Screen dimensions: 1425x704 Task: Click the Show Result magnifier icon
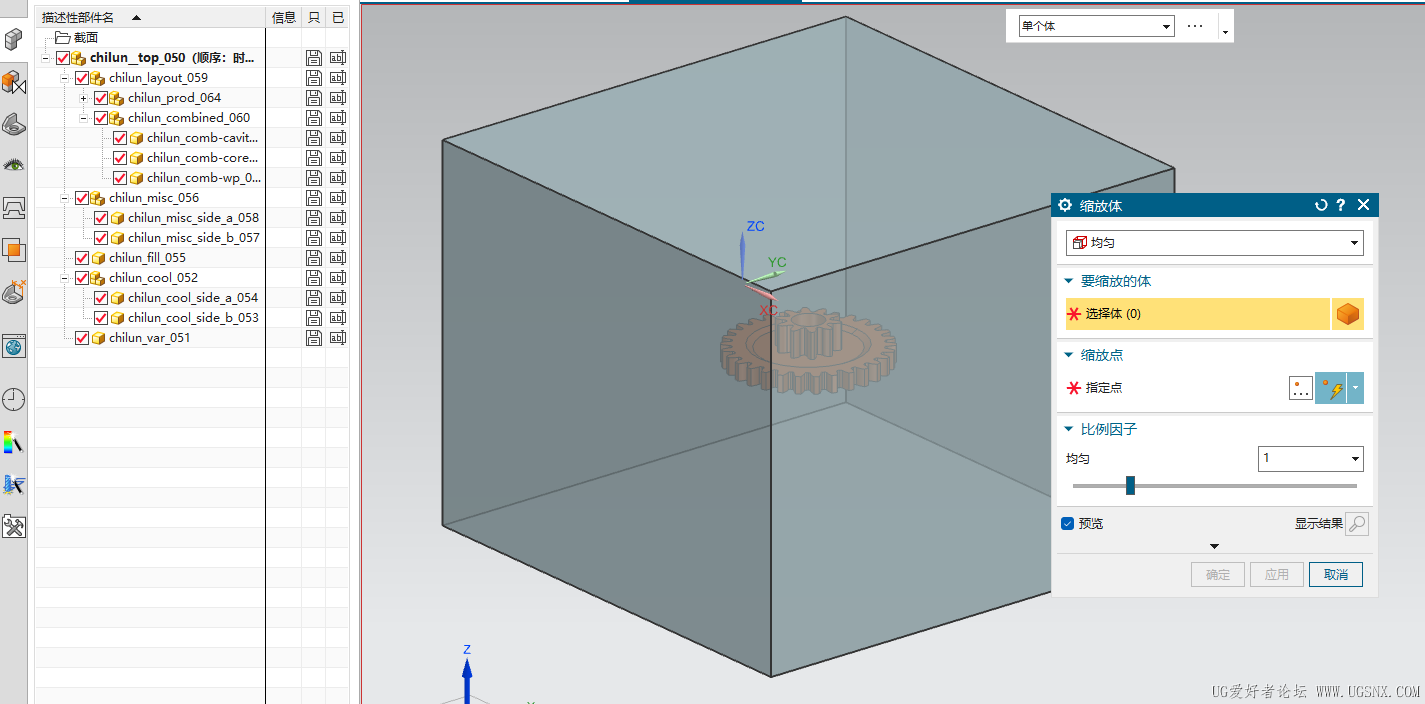click(1357, 524)
